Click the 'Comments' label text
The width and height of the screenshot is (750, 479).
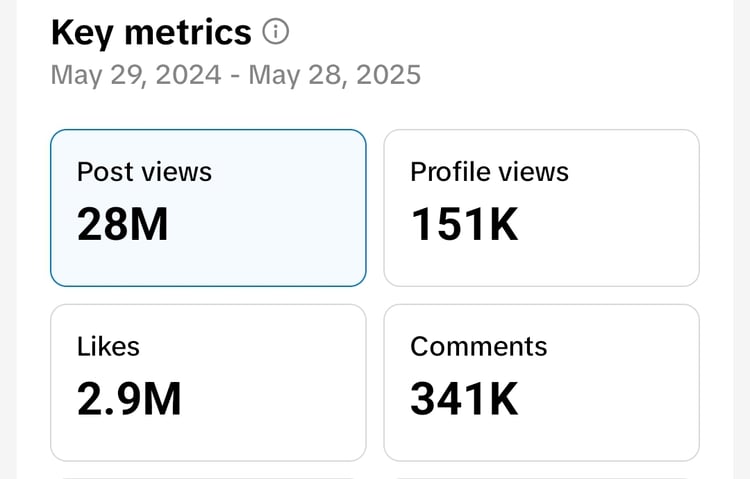(479, 347)
